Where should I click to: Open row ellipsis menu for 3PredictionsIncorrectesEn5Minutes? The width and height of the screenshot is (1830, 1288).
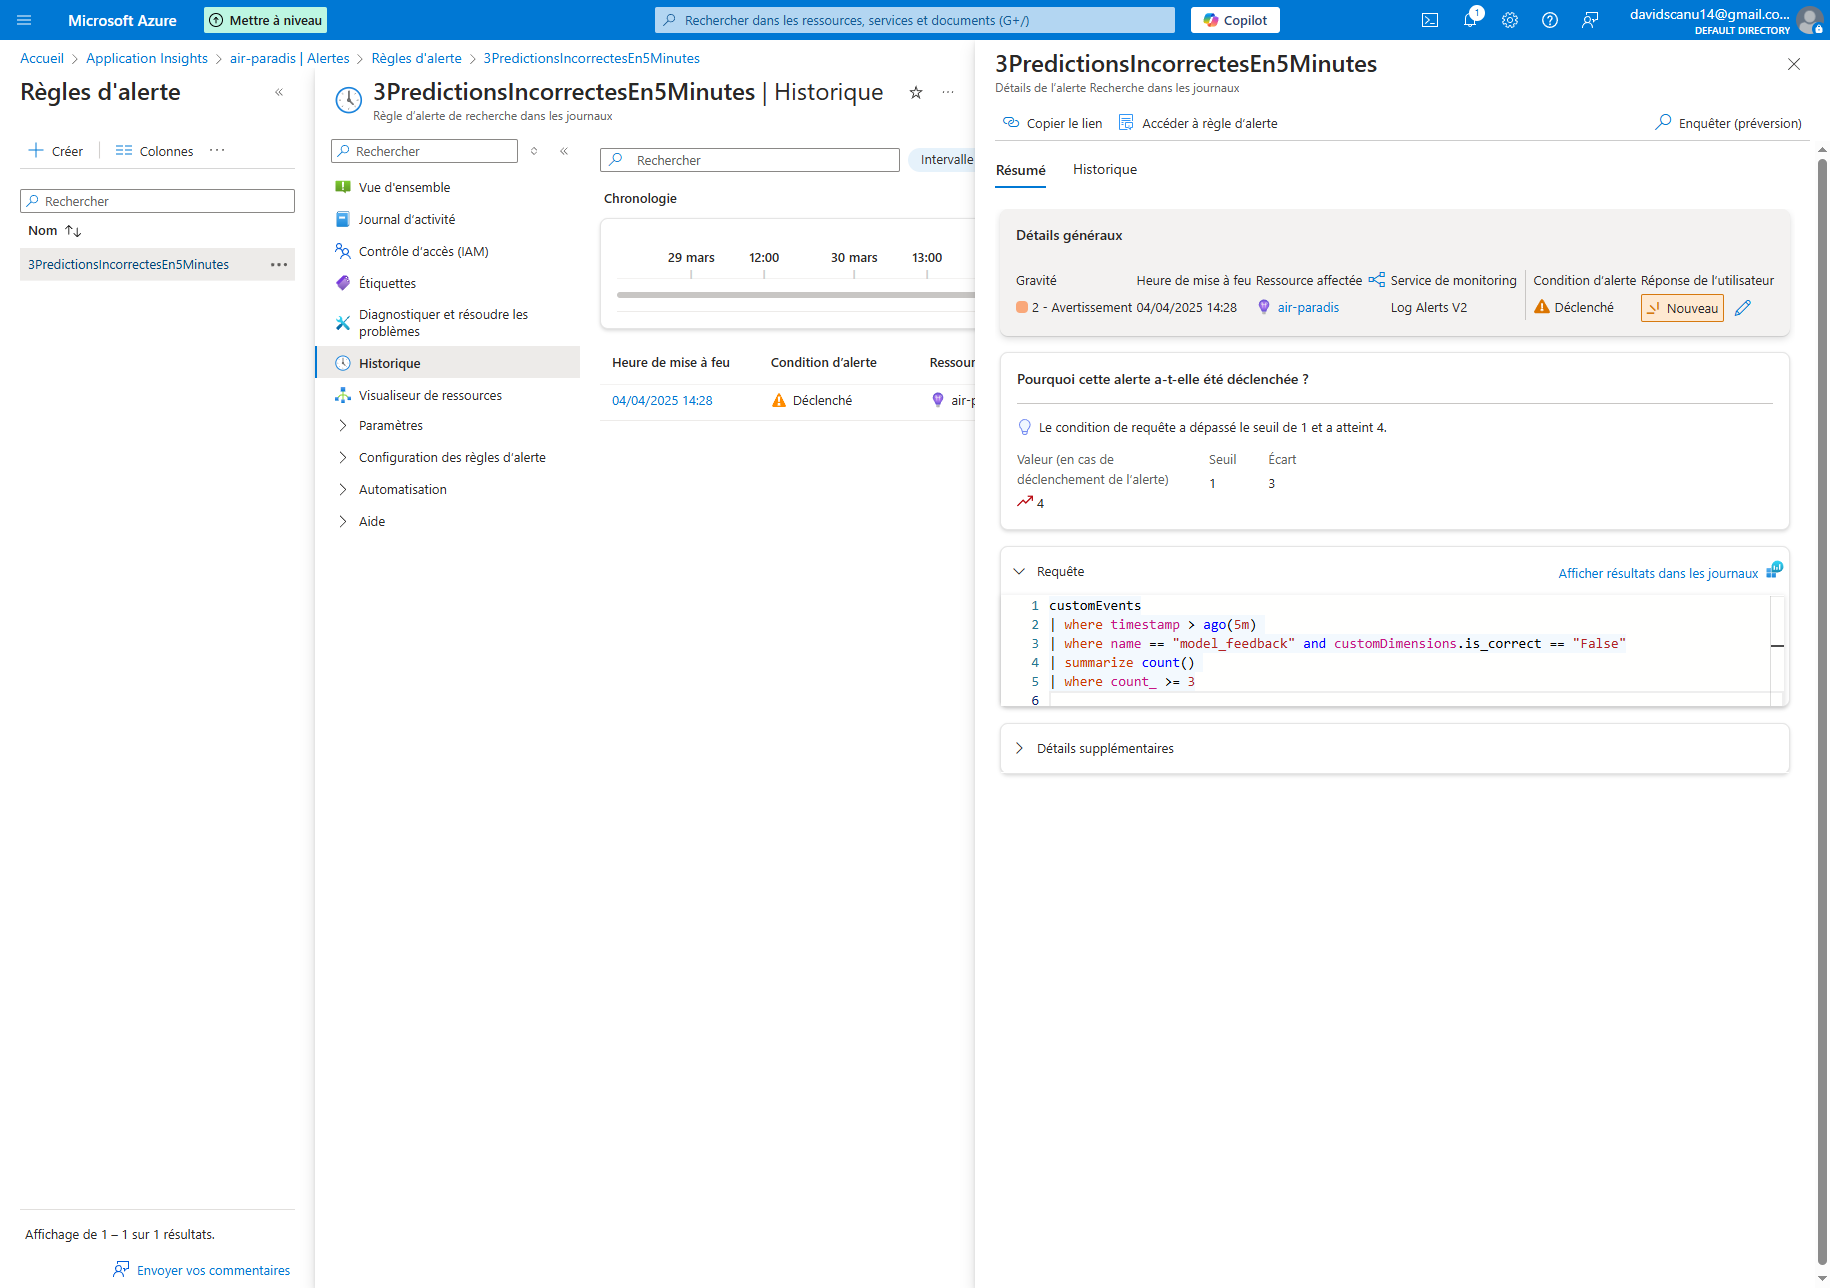pyautogui.click(x=279, y=265)
